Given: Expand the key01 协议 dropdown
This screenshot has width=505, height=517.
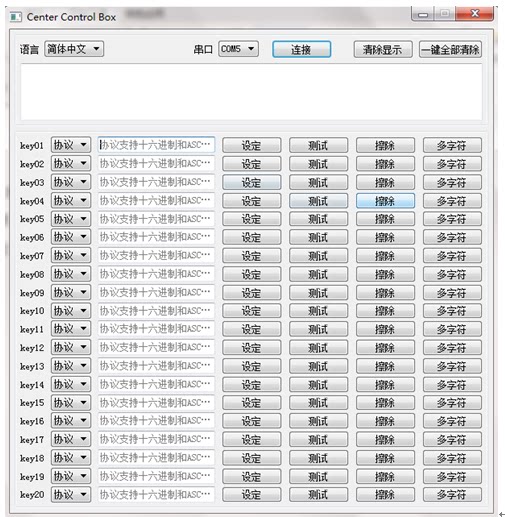Looking at the screenshot, I should [71, 145].
